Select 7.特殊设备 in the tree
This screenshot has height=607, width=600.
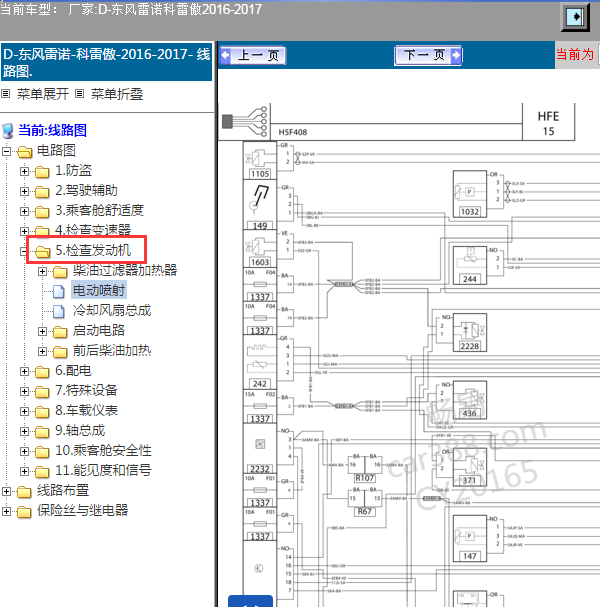coord(86,391)
